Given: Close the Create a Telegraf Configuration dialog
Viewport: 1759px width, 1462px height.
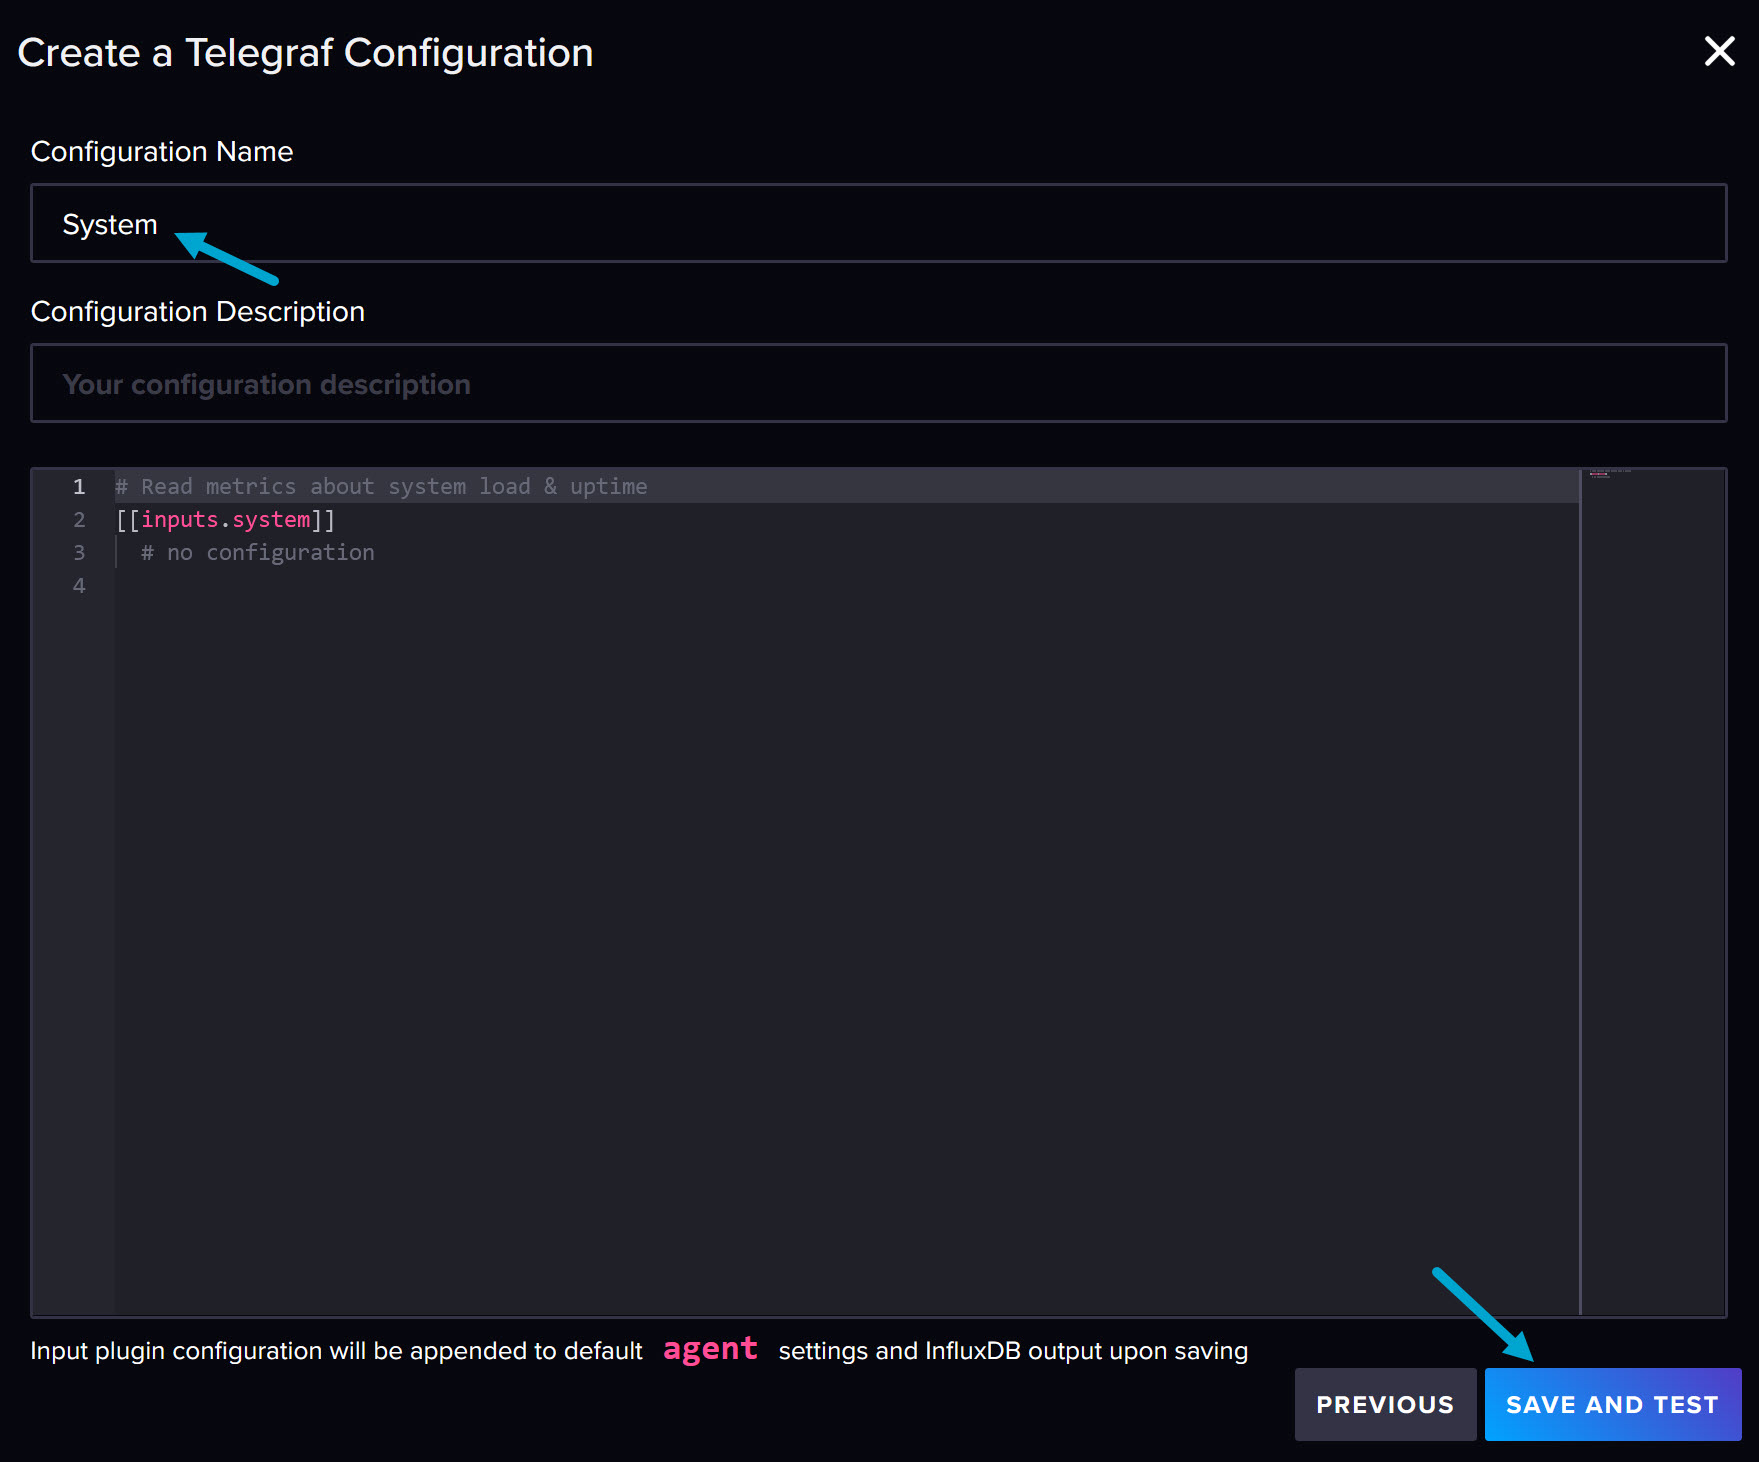Looking at the screenshot, I should click(x=1719, y=51).
